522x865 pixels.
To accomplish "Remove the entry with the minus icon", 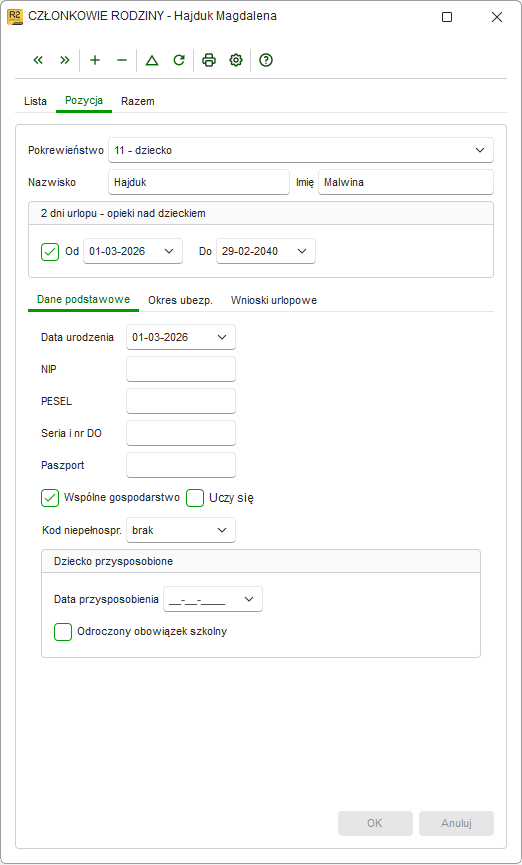I will click(x=122, y=61).
